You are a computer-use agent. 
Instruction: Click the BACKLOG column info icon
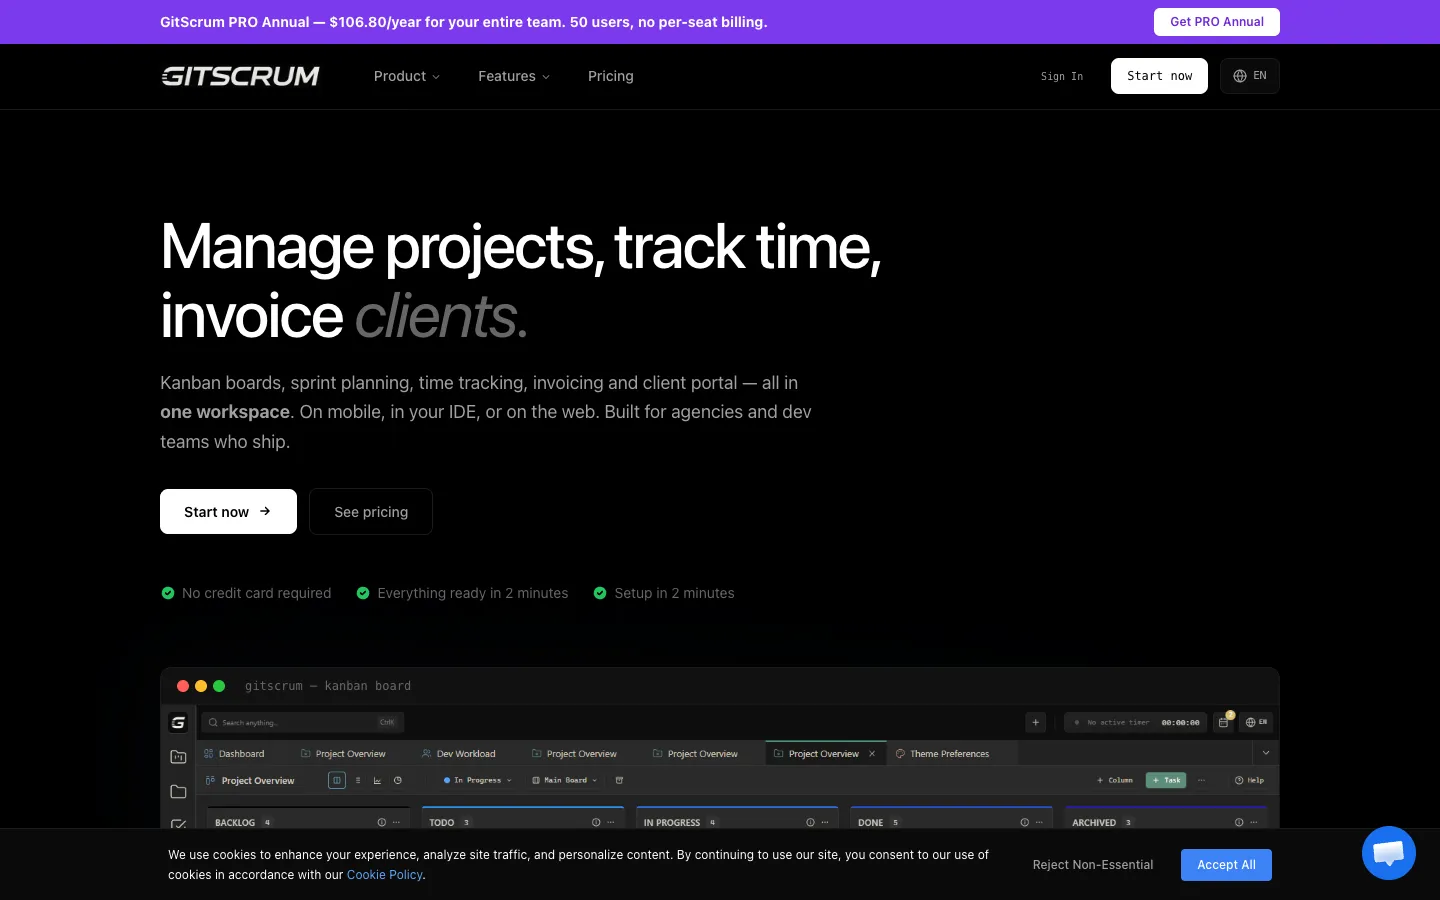pyautogui.click(x=381, y=822)
